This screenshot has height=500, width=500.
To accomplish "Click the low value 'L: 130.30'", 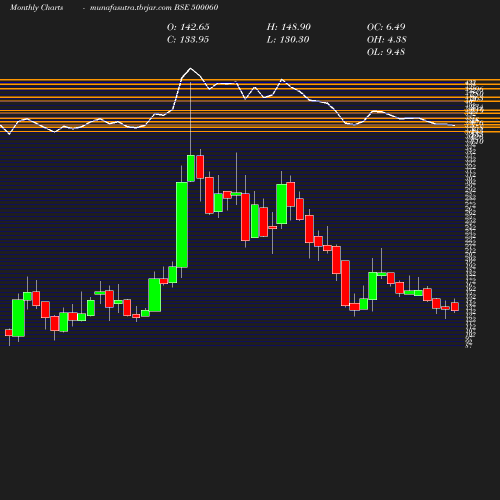I will (288, 40).
